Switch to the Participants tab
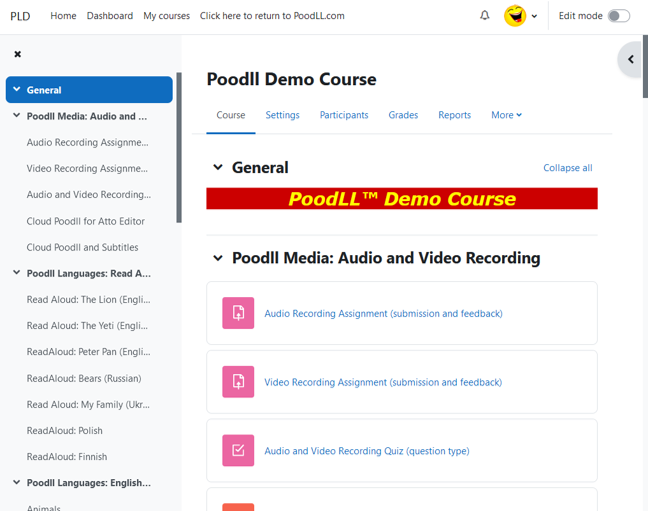The width and height of the screenshot is (648, 511). coord(344,115)
